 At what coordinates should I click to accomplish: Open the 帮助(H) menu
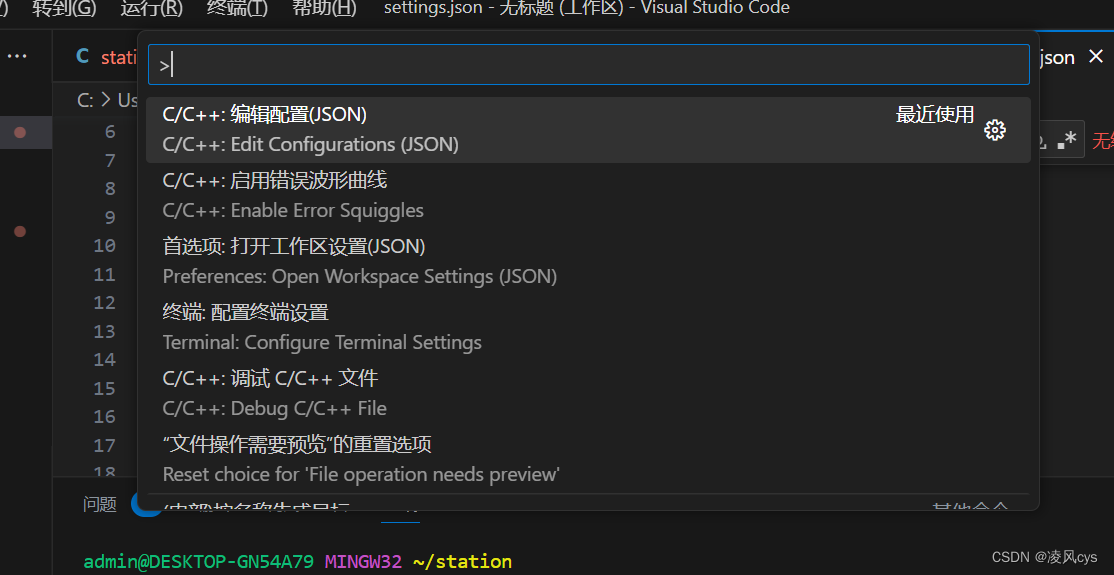click(x=324, y=9)
